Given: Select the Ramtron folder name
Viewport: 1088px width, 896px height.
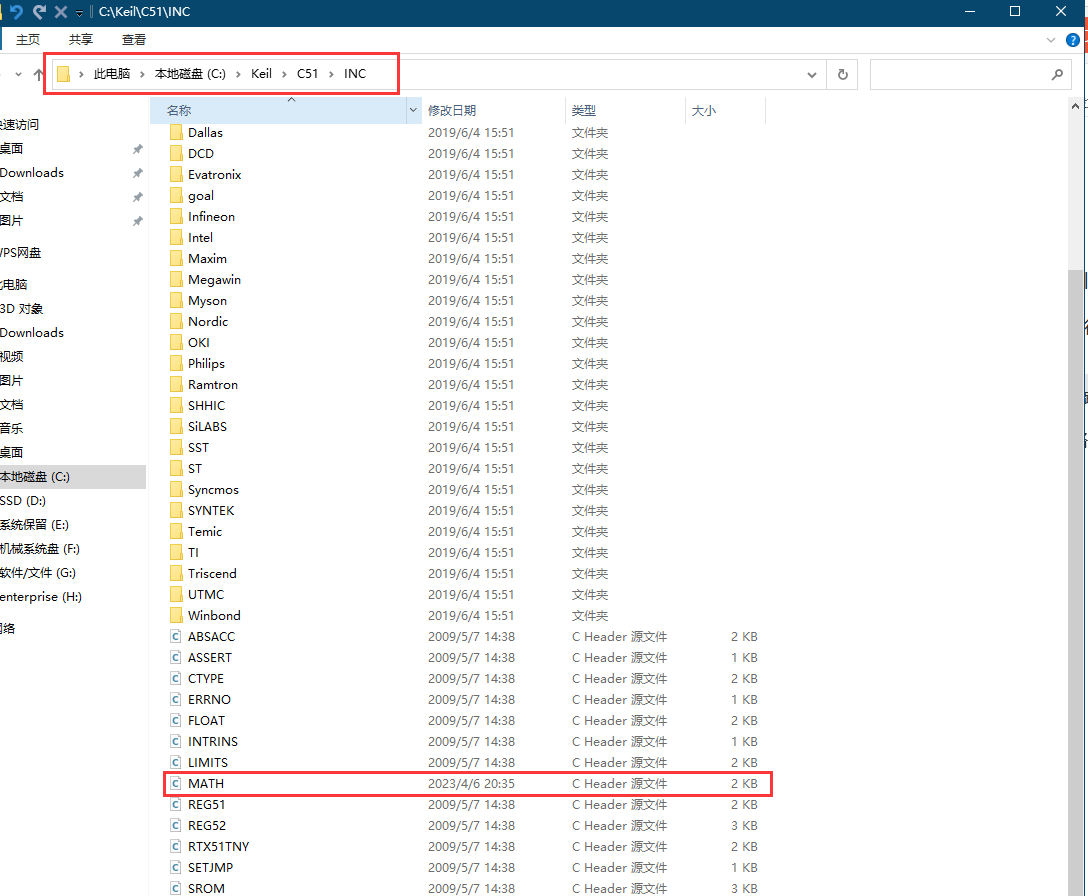Looking at the screenshot, I should [213, 384].
